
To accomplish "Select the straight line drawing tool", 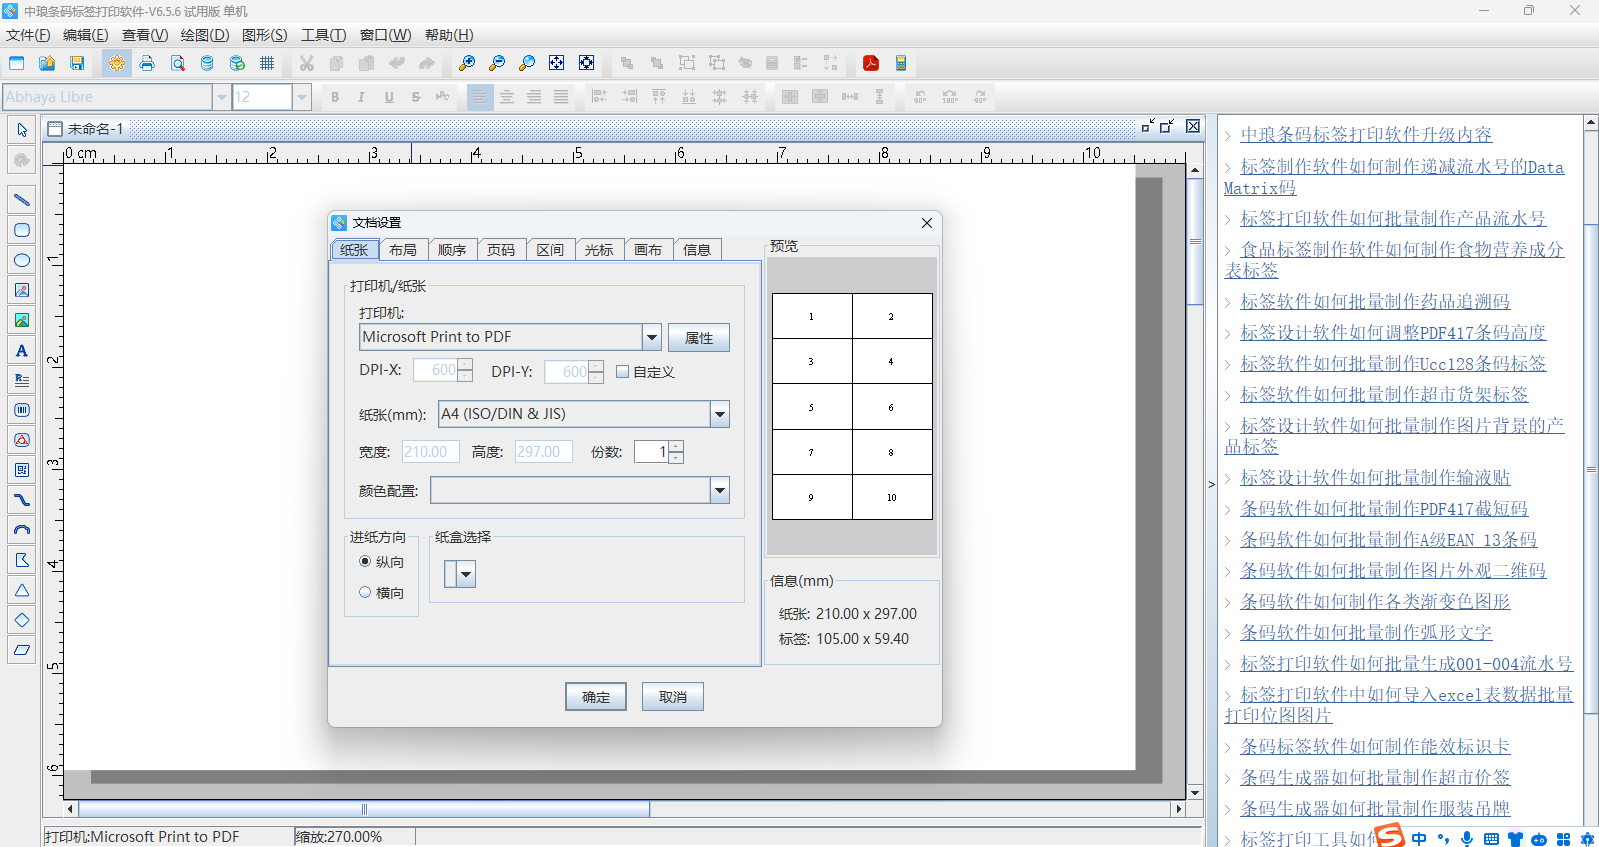I will click(21, 200).
